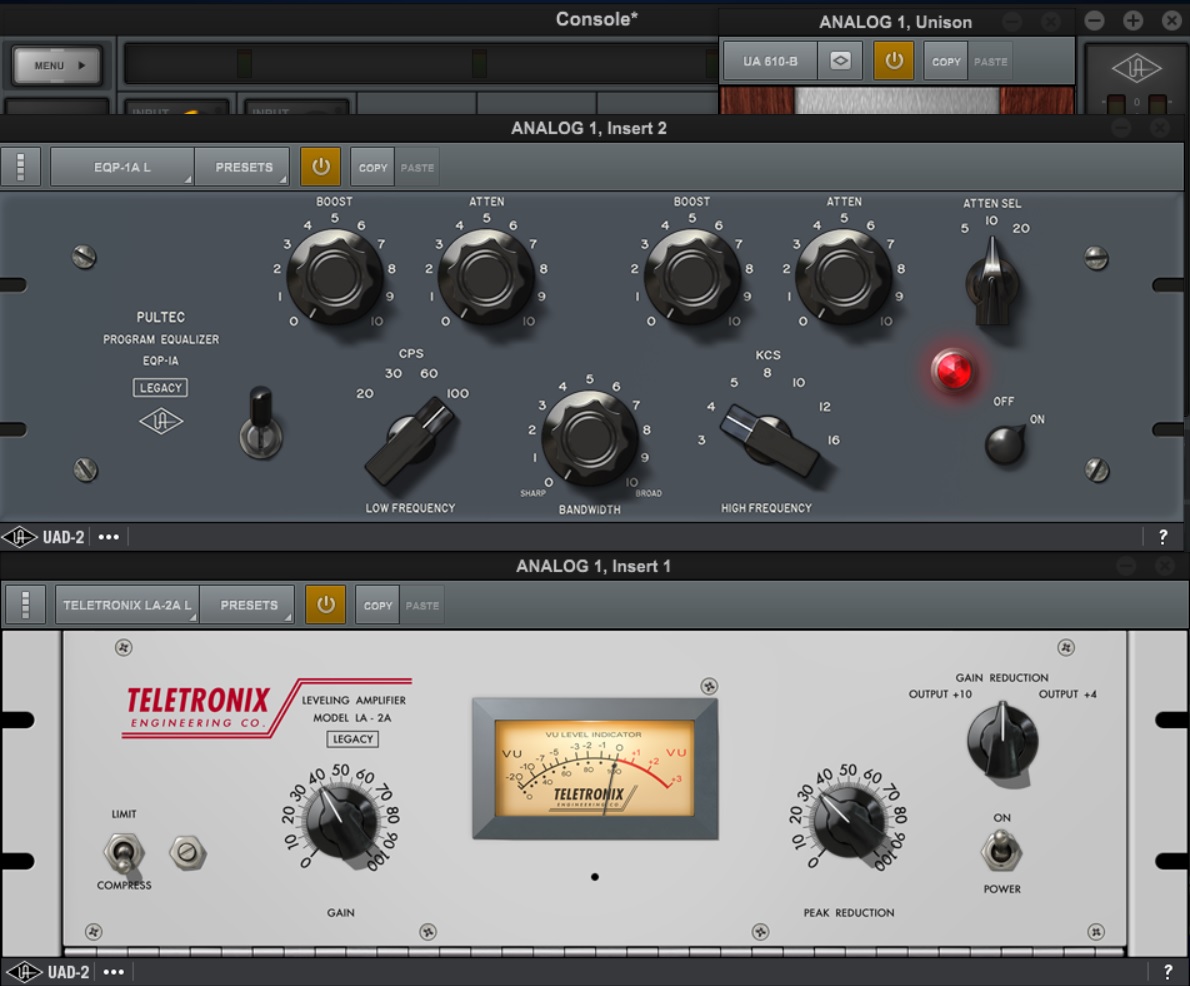
Task: Click the Teletronix Engineering Co. logo
Action: [199, 708]
